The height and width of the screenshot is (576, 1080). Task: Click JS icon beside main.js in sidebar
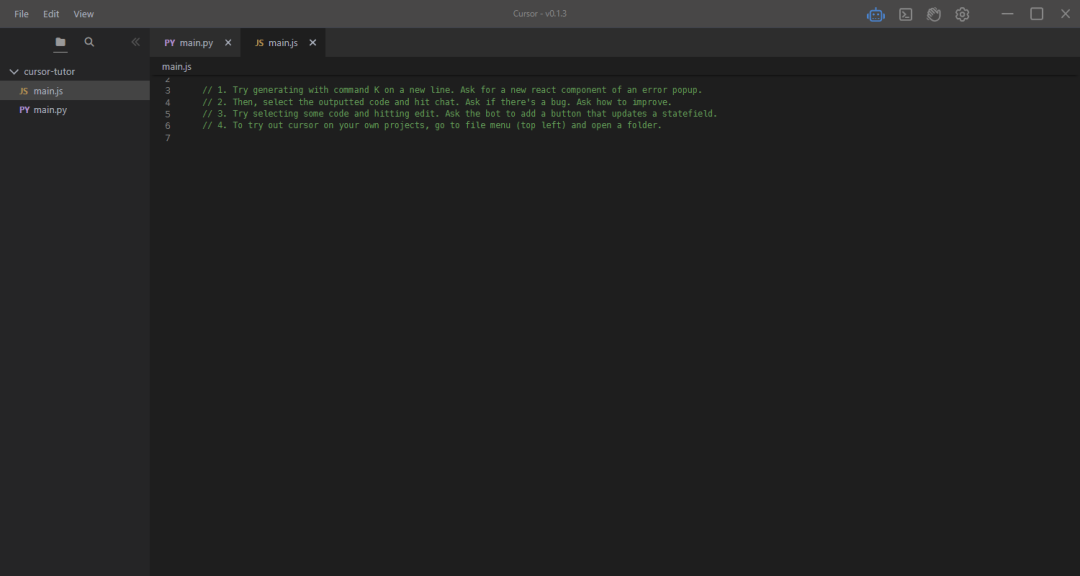tap(24, 91)
